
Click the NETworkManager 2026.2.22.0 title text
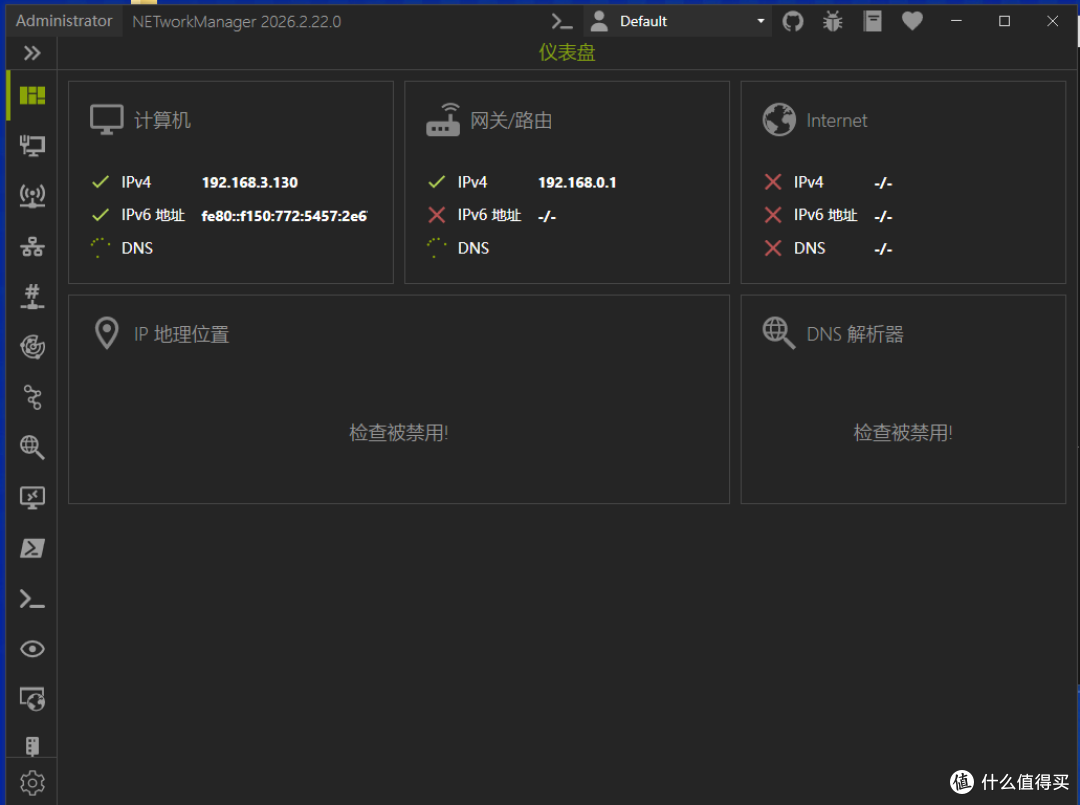pos(236,21)
